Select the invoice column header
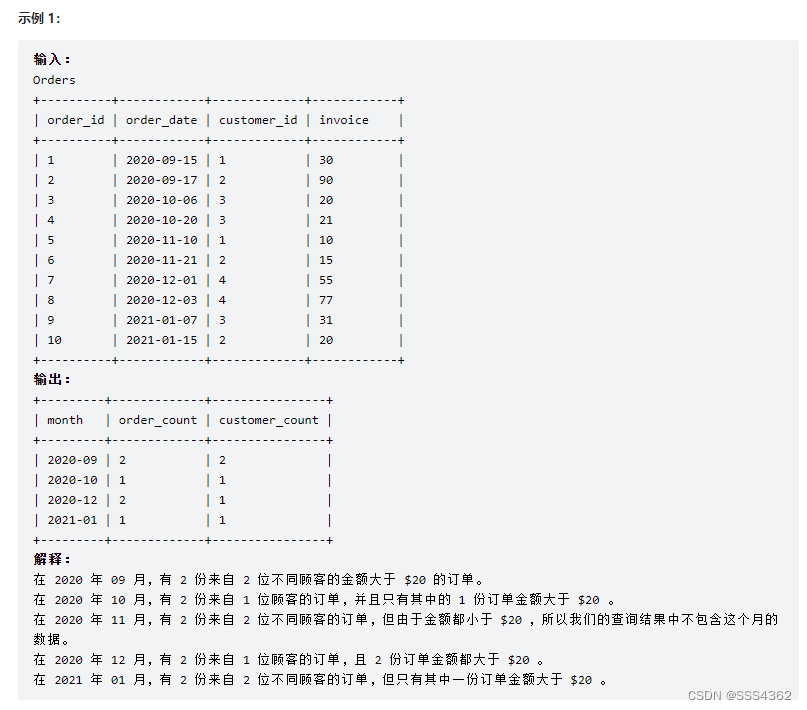807x710 pixels. click(x=344, y=120)
